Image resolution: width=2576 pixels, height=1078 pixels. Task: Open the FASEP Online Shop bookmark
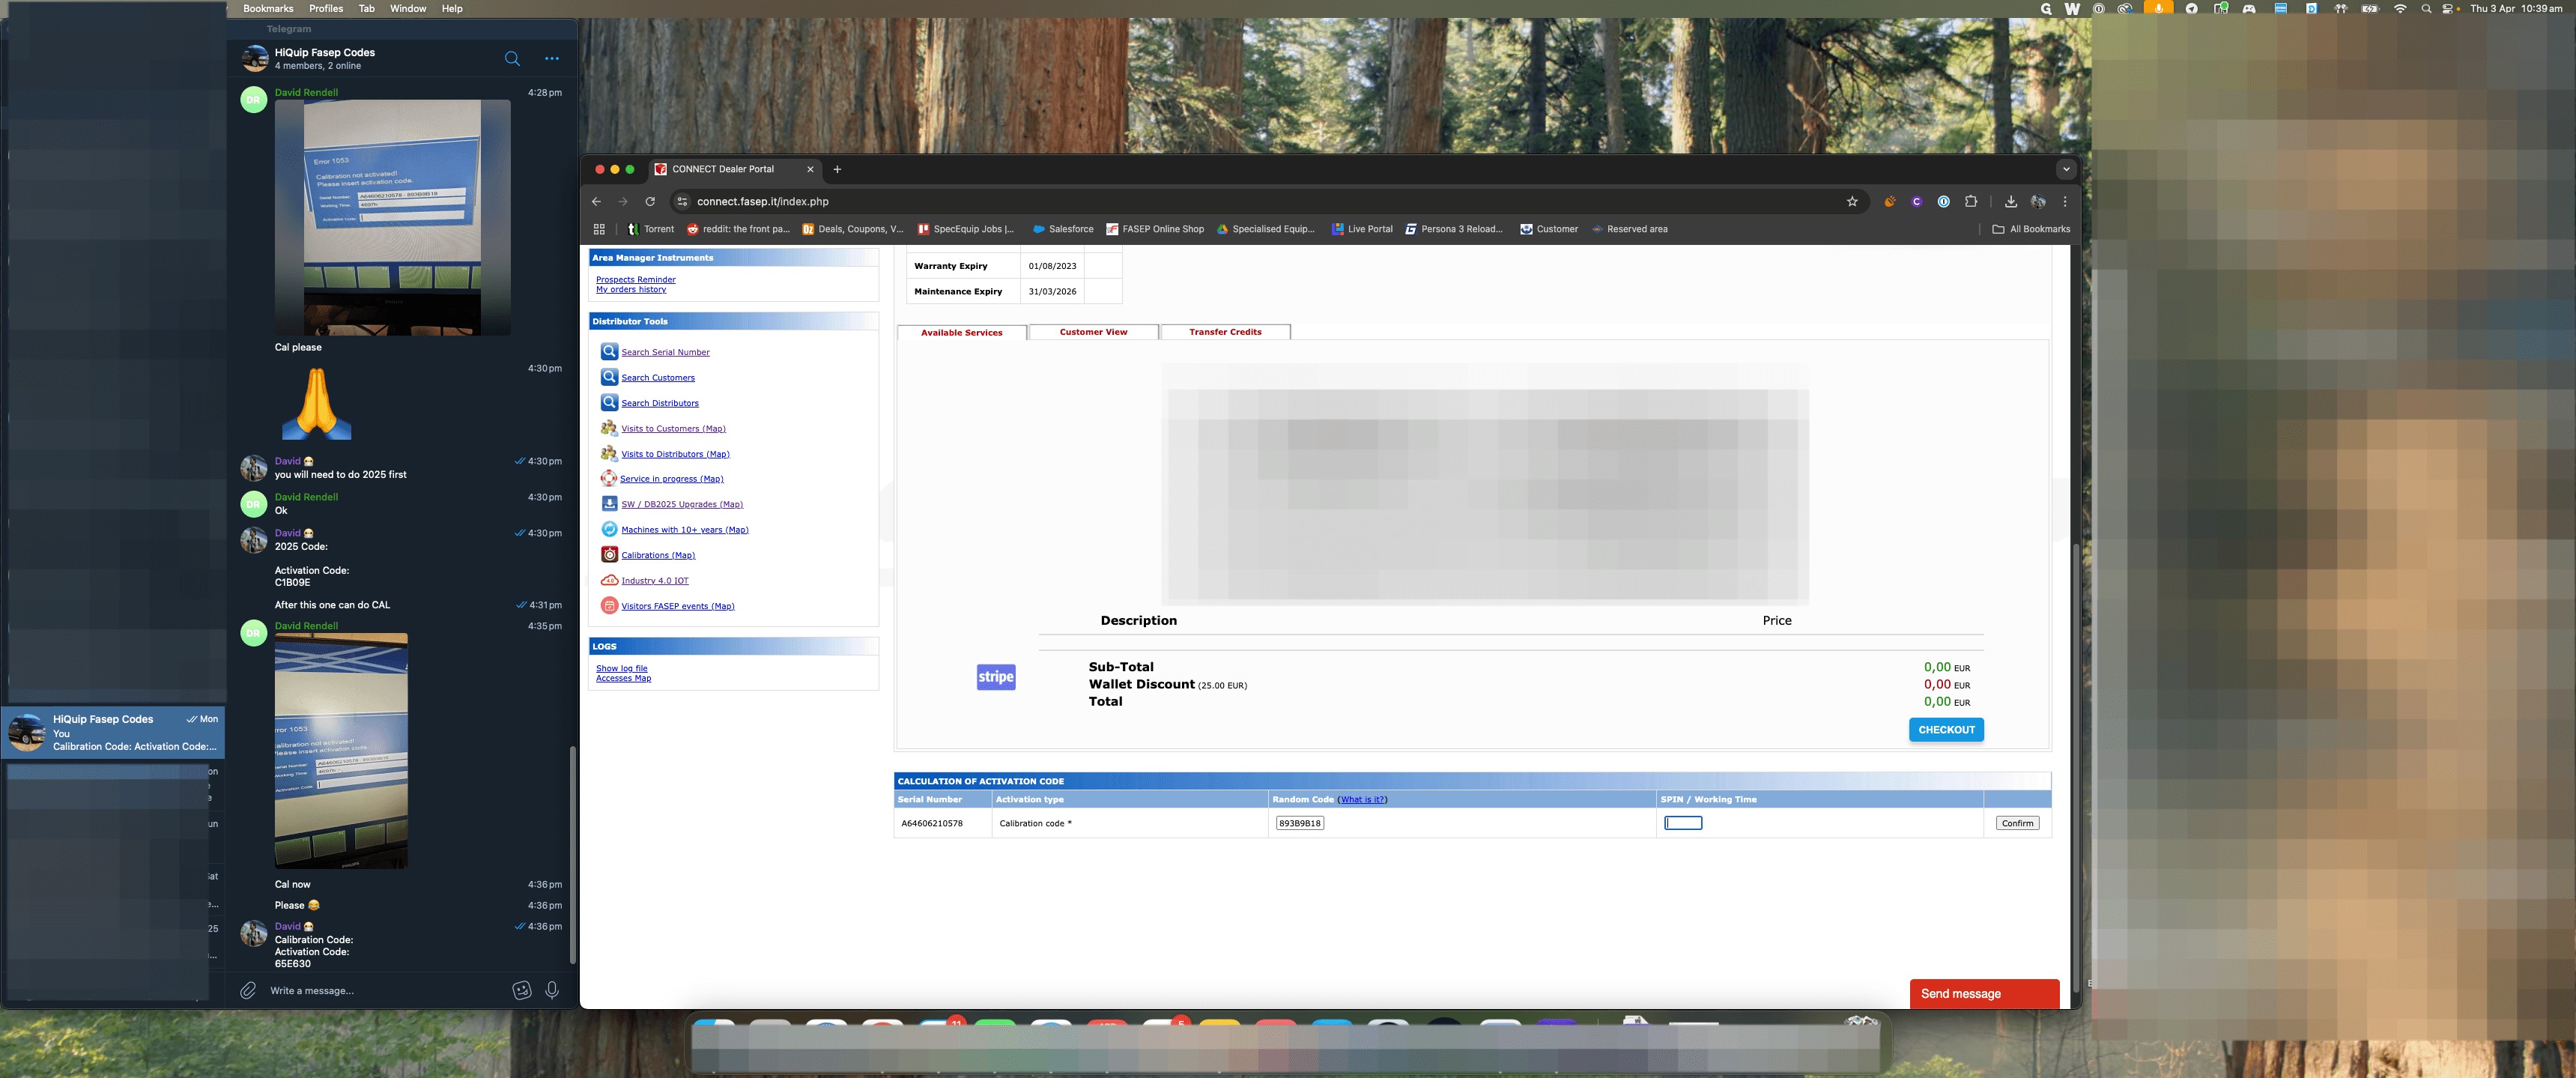(1155, 229)
